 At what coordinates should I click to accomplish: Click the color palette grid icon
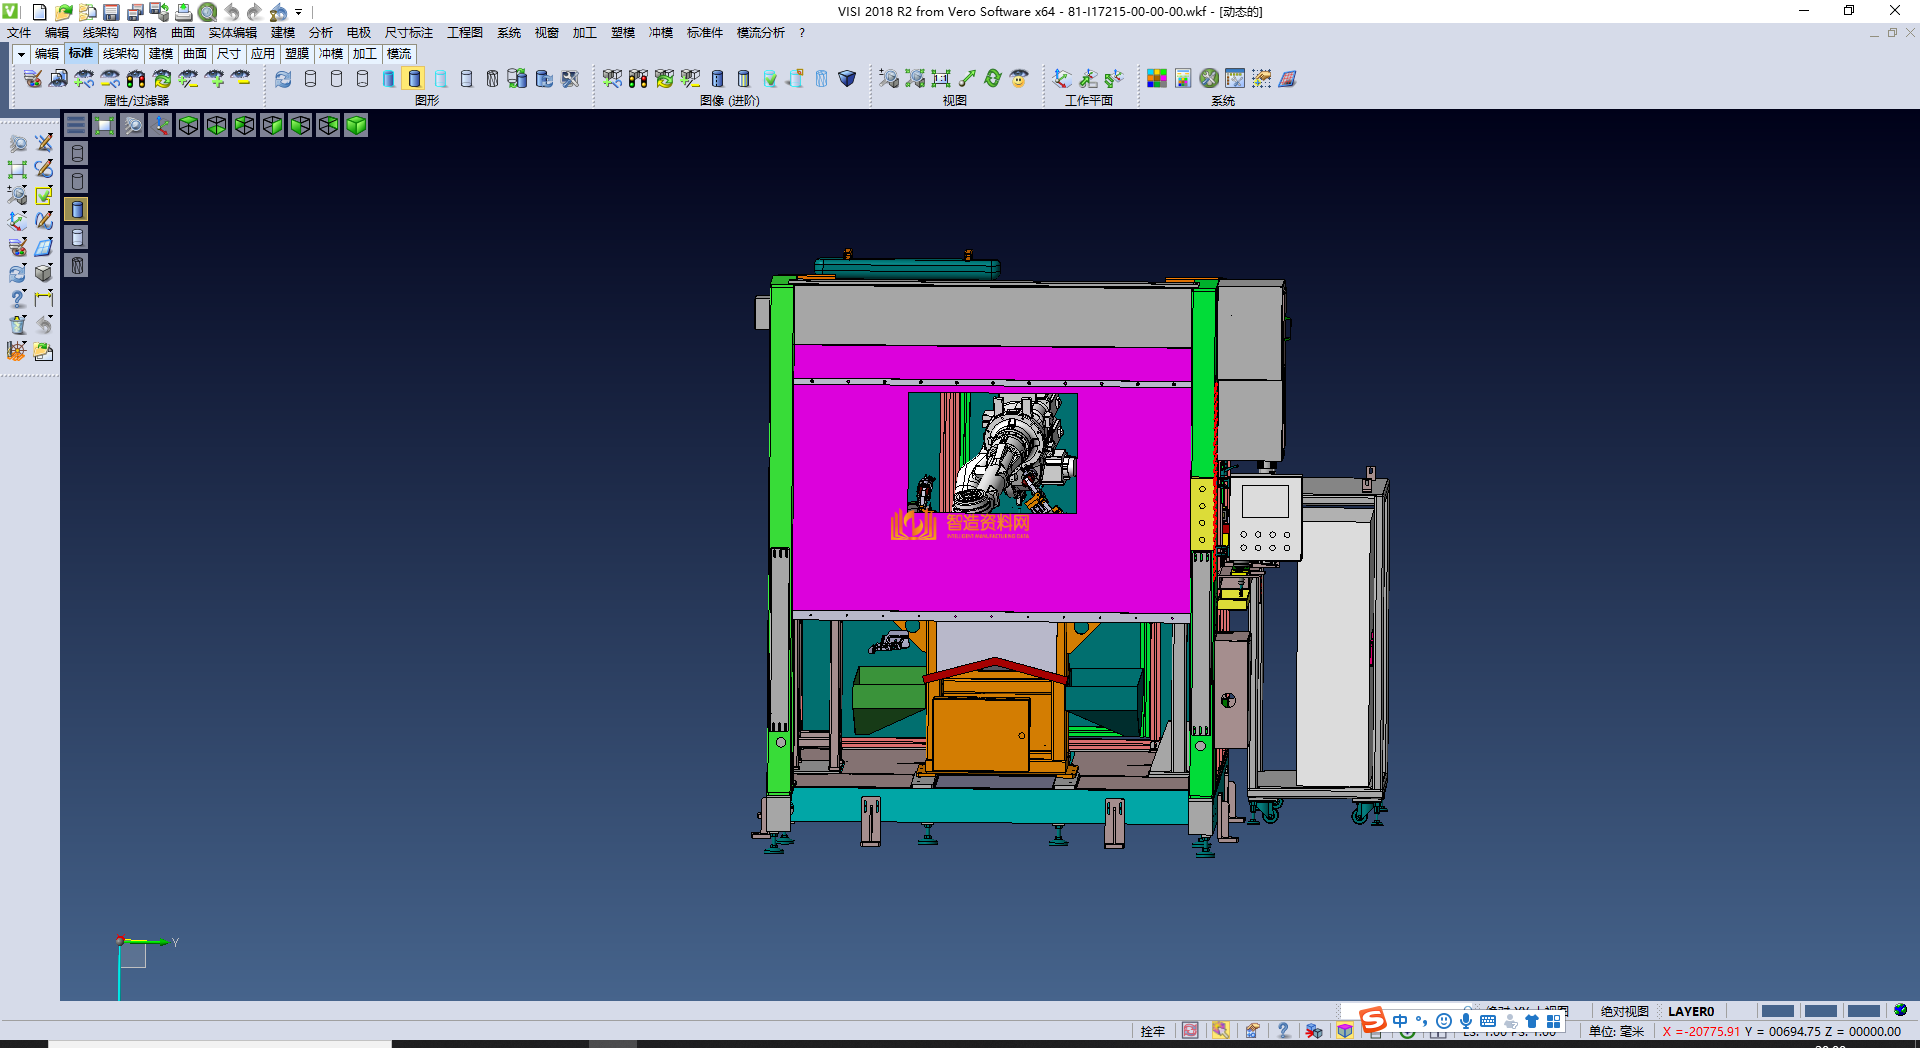1156,78
